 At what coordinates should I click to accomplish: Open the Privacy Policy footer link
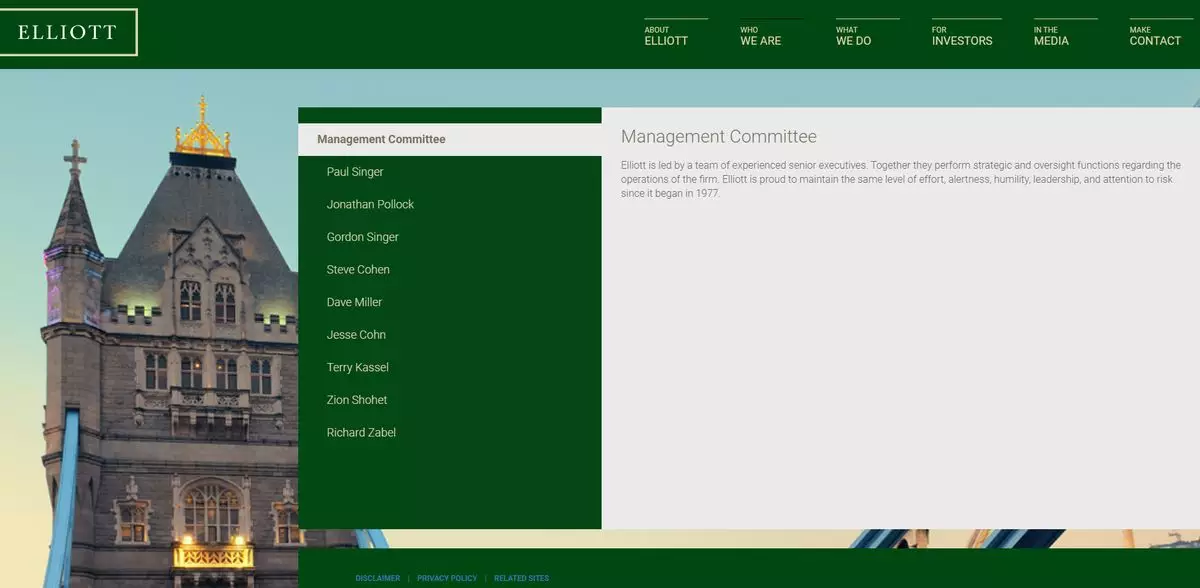(x=447, y=578)
